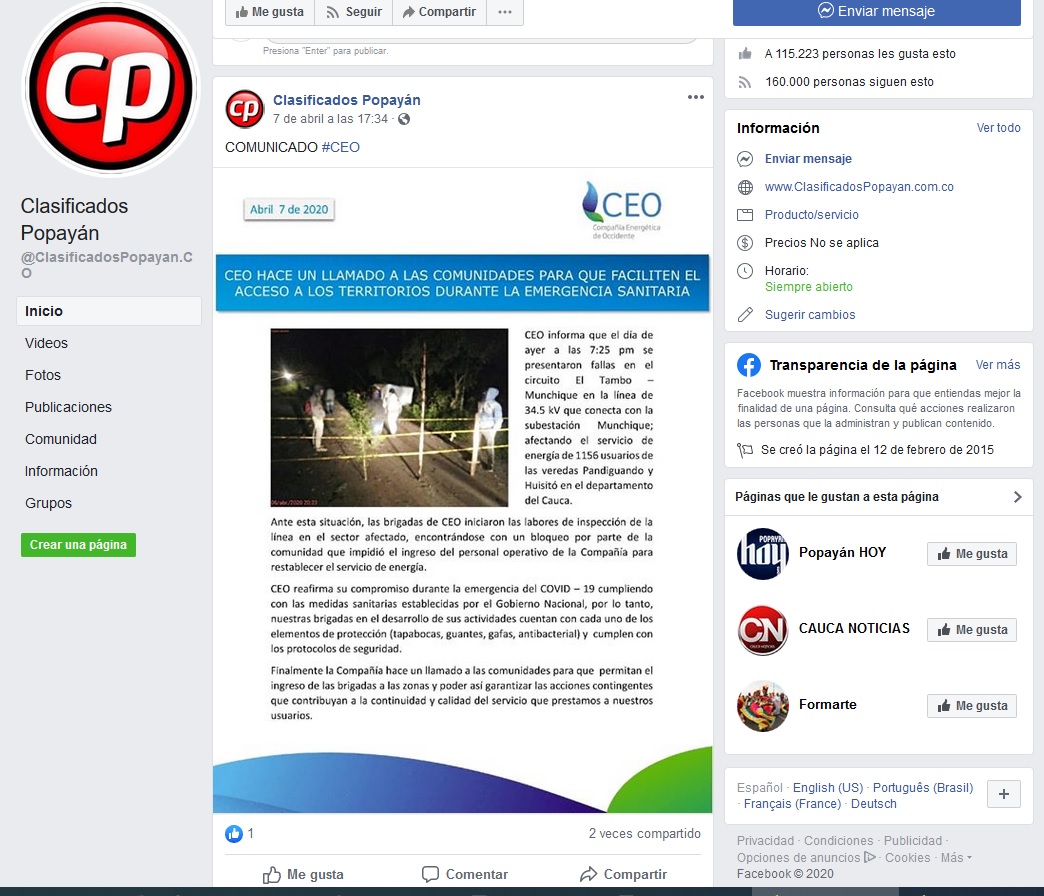Click the Facebook logo in Transparencia section
This screenshot has width=1044, height=896.
(x=749, y=365)
